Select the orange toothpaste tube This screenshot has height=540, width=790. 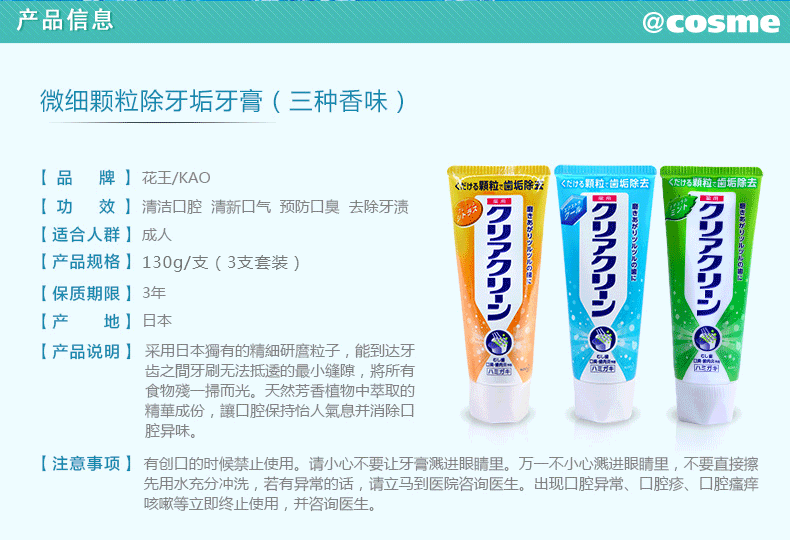tap(498, 294)
